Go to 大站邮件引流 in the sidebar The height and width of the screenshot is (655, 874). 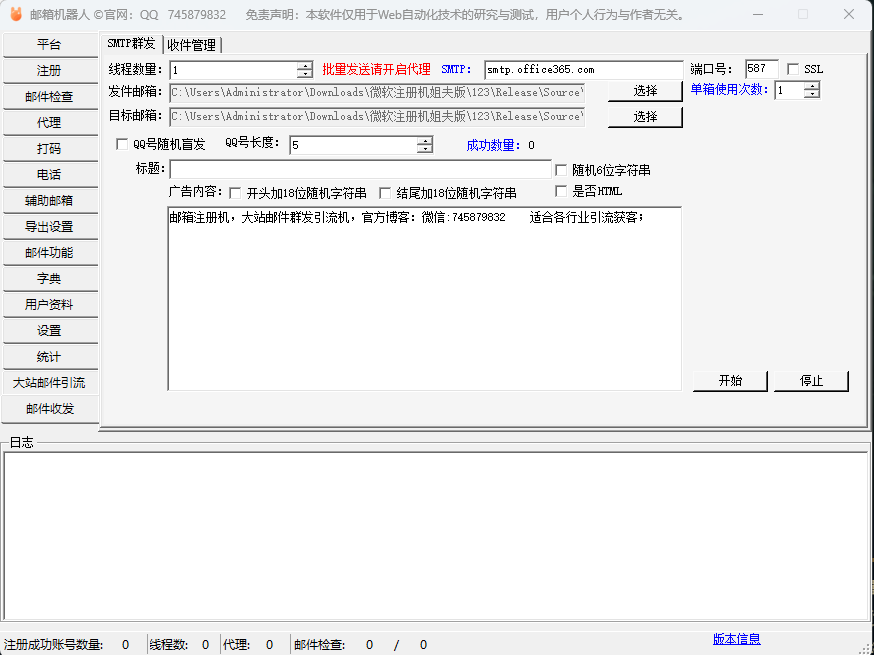click(x=49, y=383)
